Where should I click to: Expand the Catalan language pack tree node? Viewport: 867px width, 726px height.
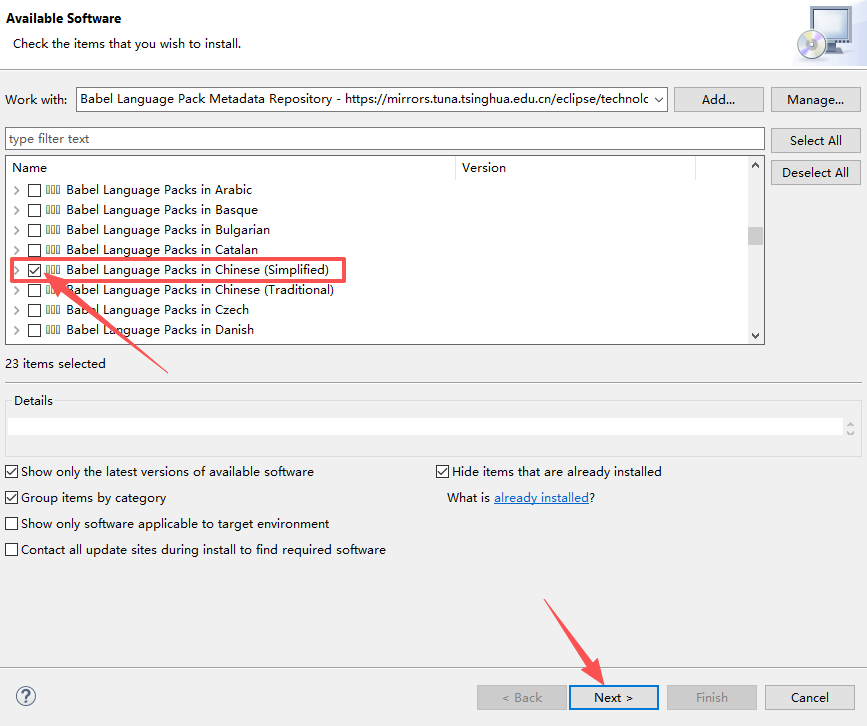tap(17, 250)
